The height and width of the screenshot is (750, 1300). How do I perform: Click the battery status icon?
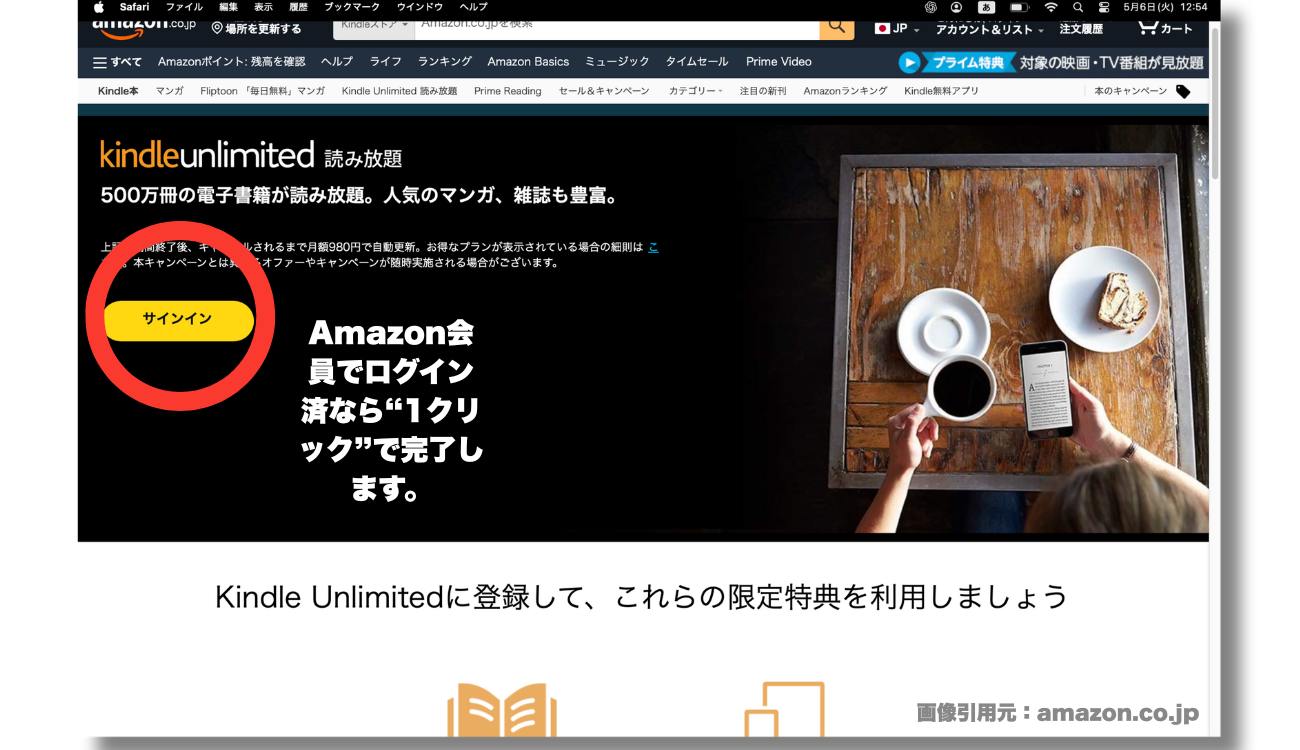pos(1019,7)
